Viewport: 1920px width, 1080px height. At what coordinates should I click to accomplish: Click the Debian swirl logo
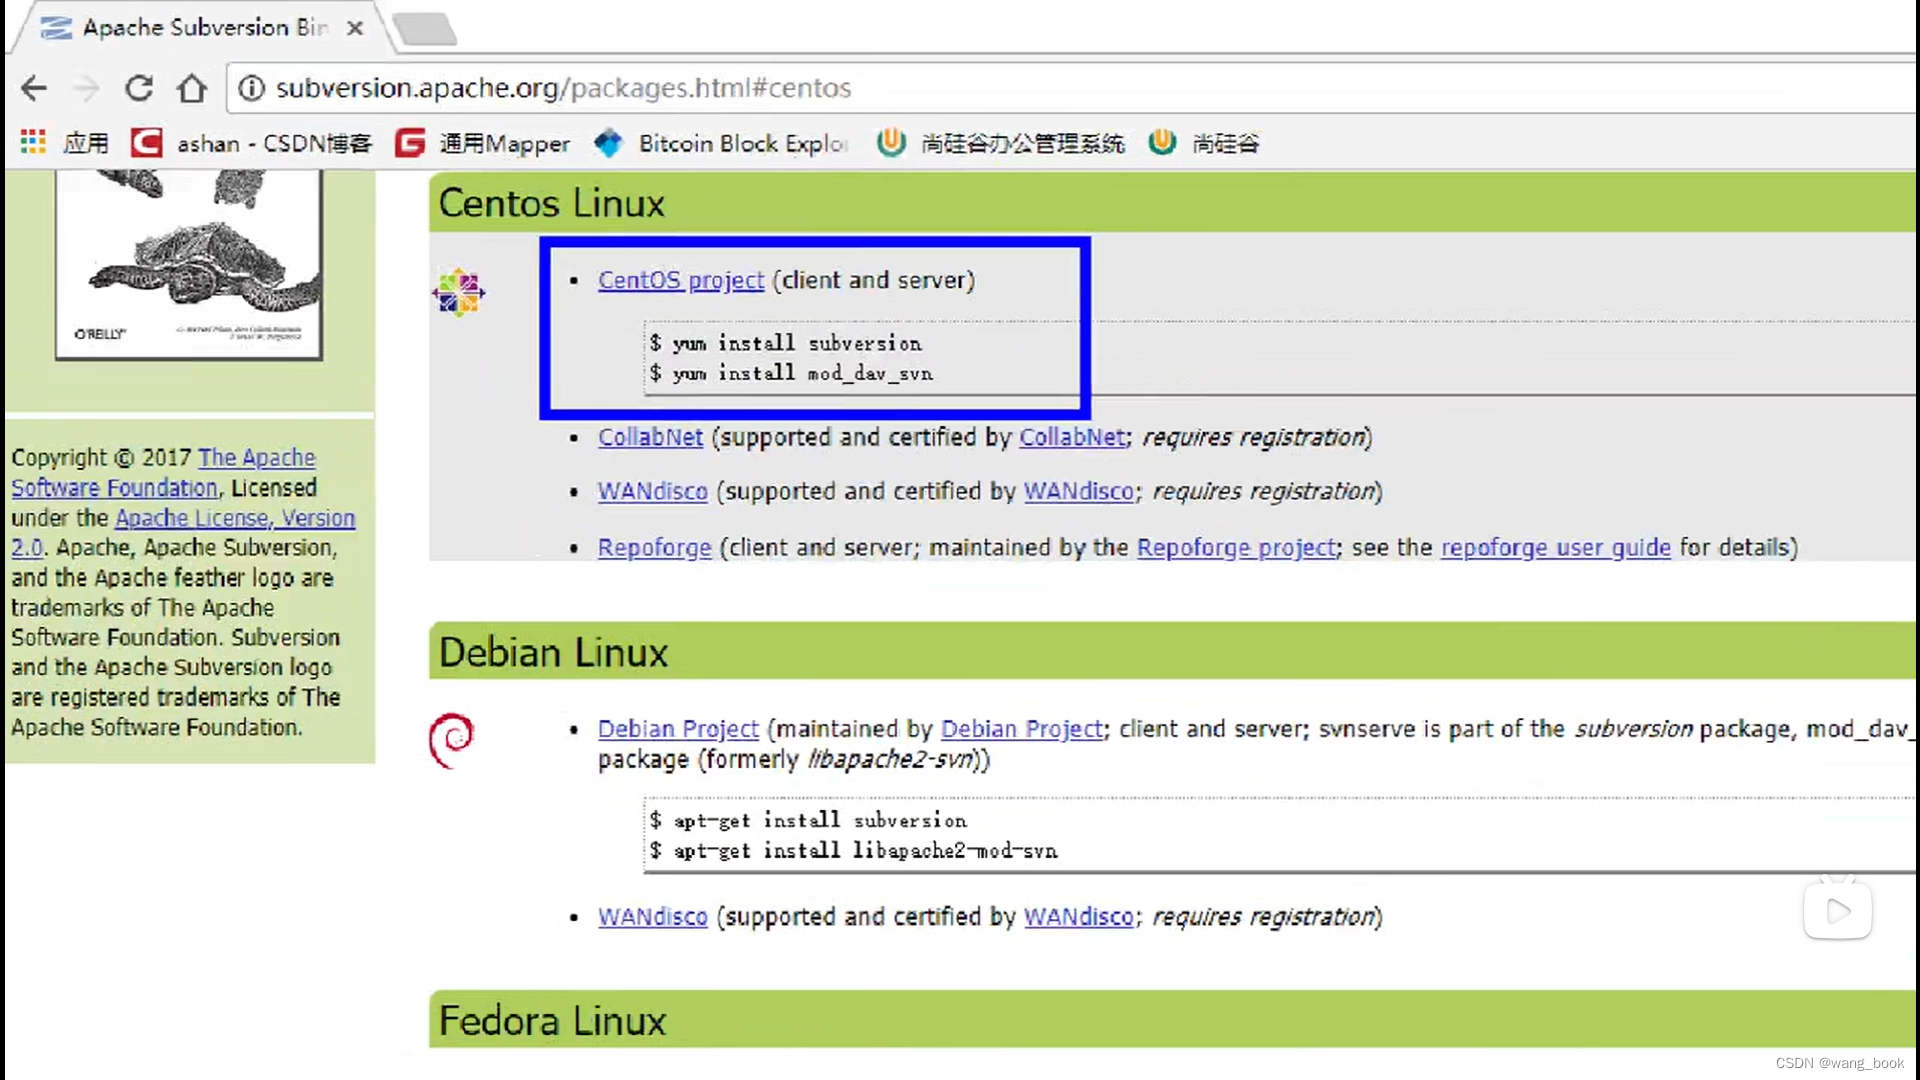(x=451, y=740)
